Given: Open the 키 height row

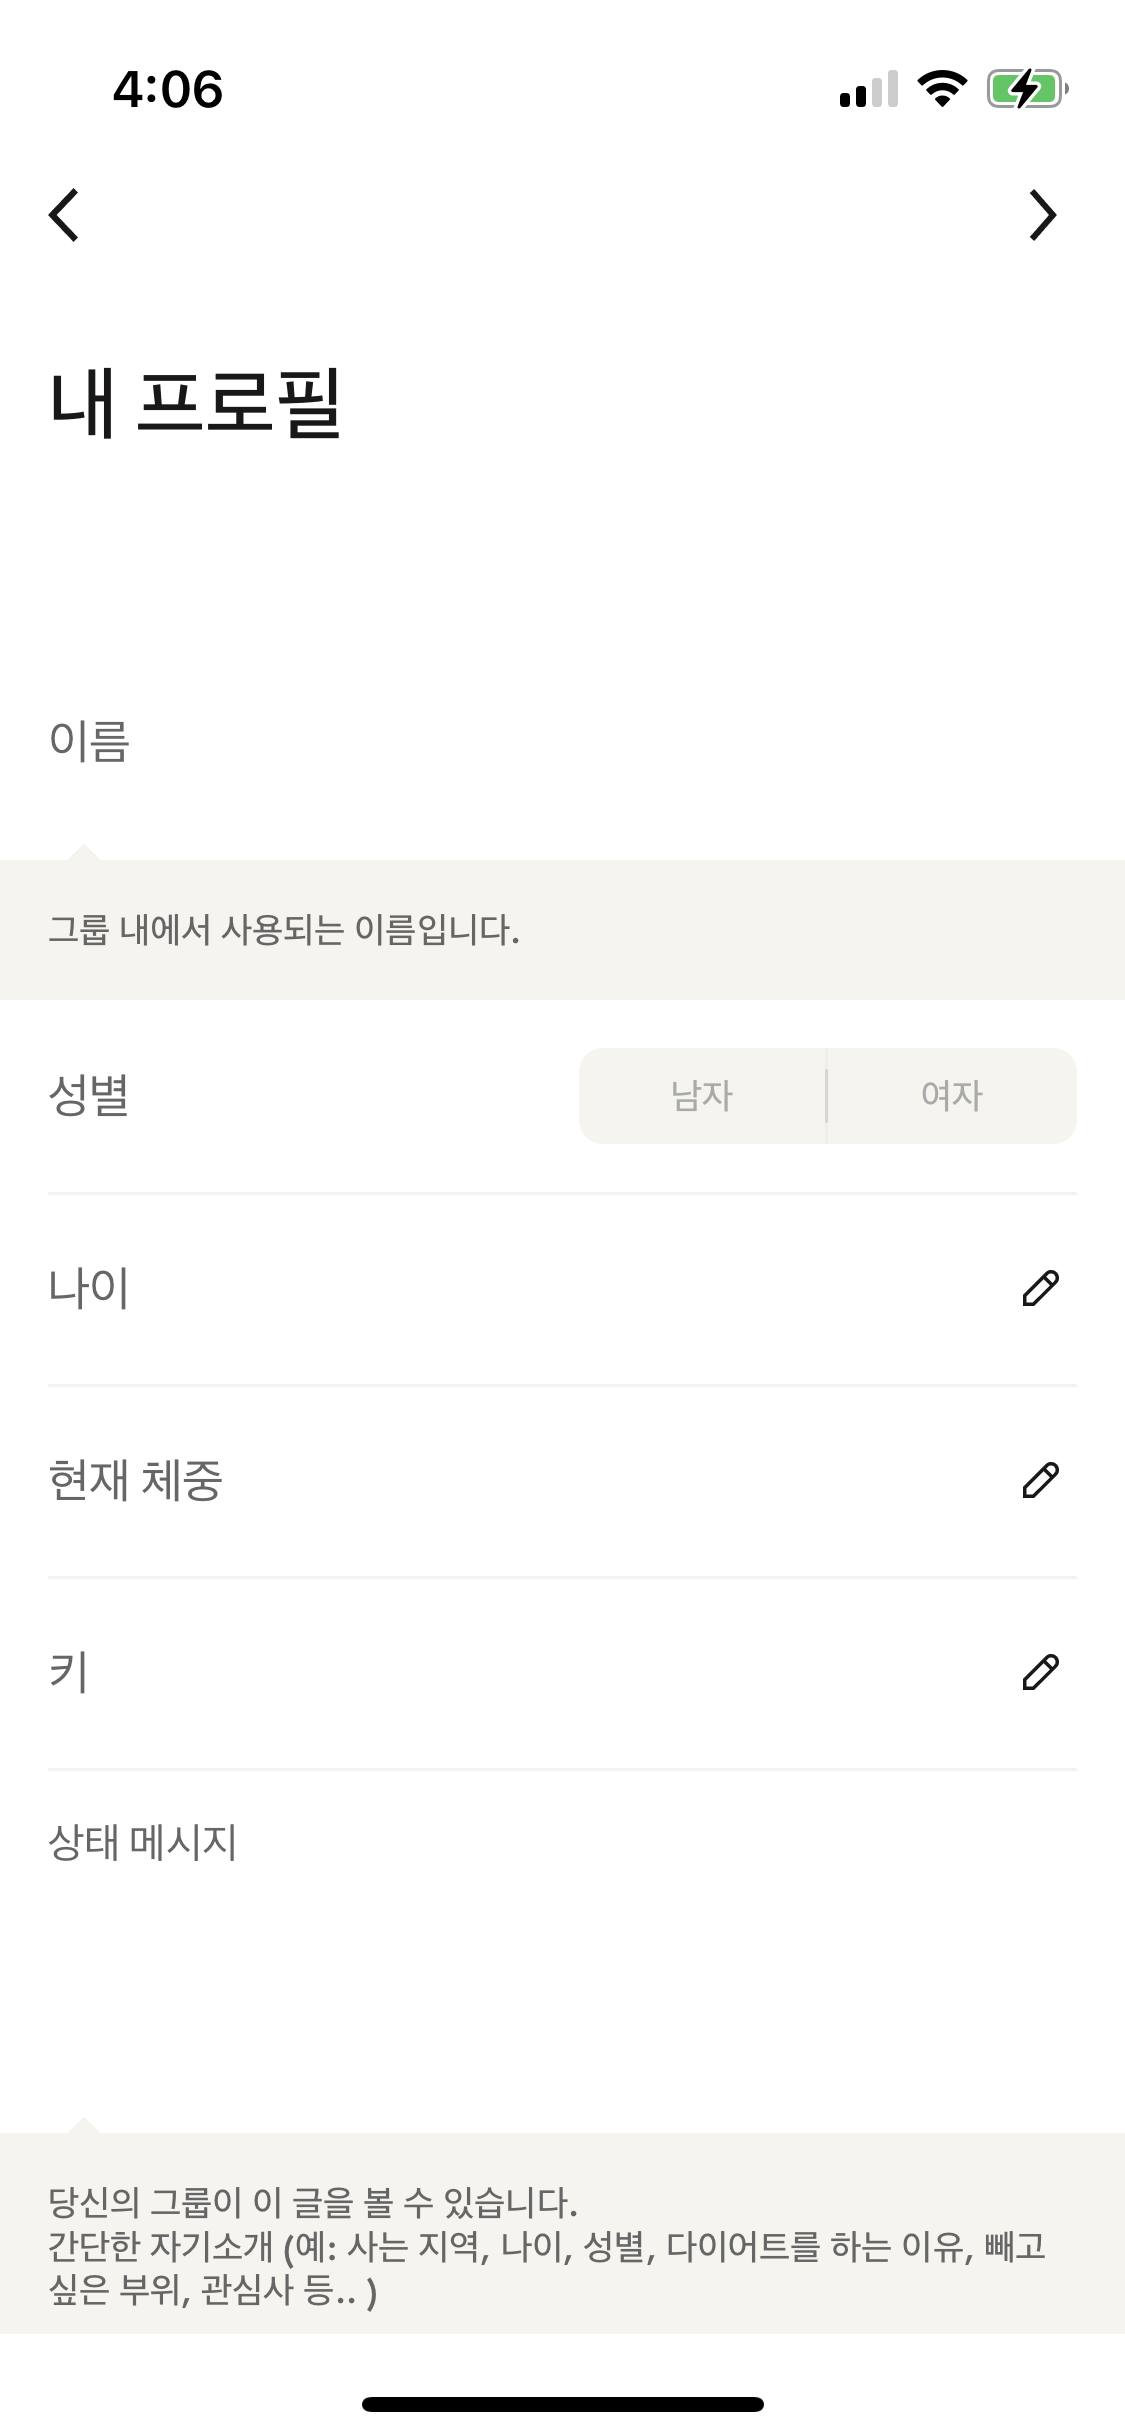Looking at the screenshot, I should (500, 1673).
